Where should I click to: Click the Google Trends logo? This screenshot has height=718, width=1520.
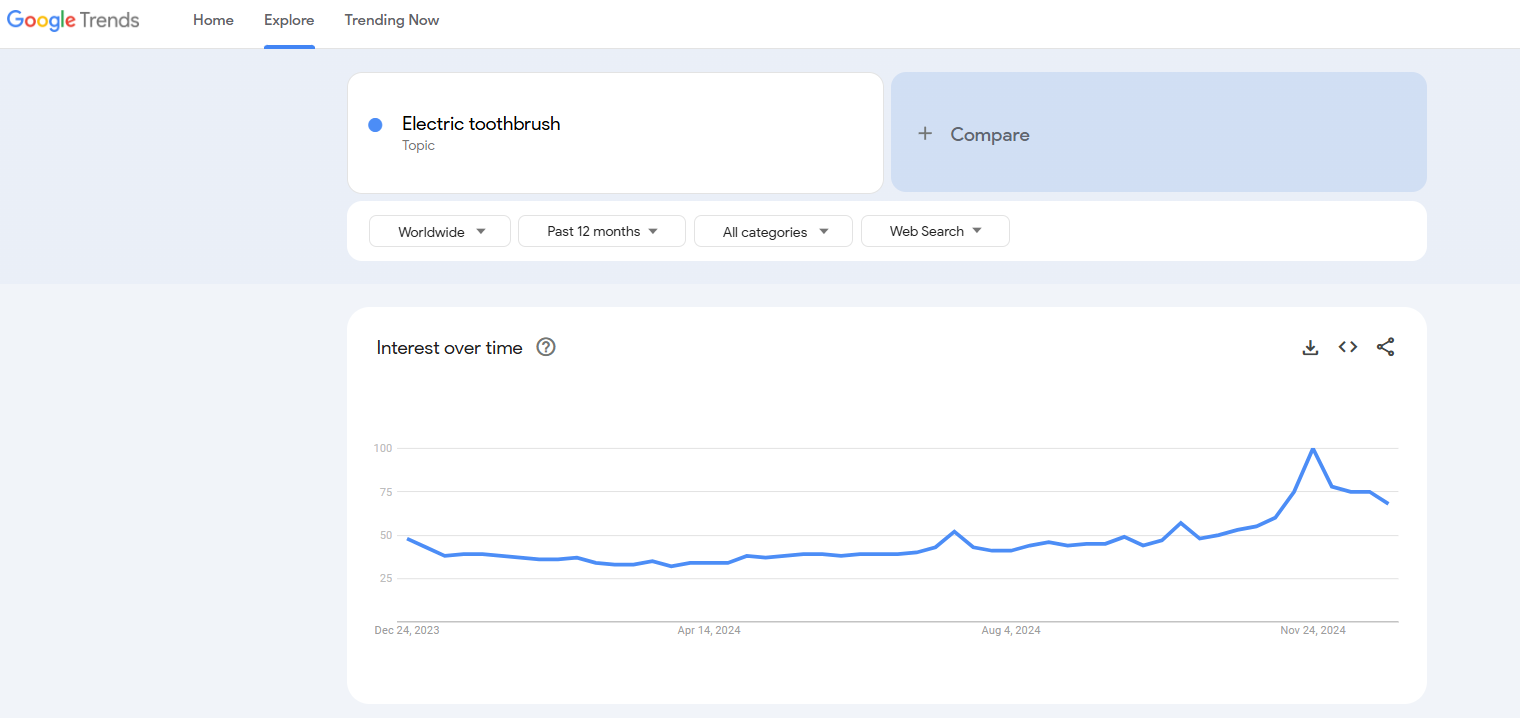tap(73, 20)
